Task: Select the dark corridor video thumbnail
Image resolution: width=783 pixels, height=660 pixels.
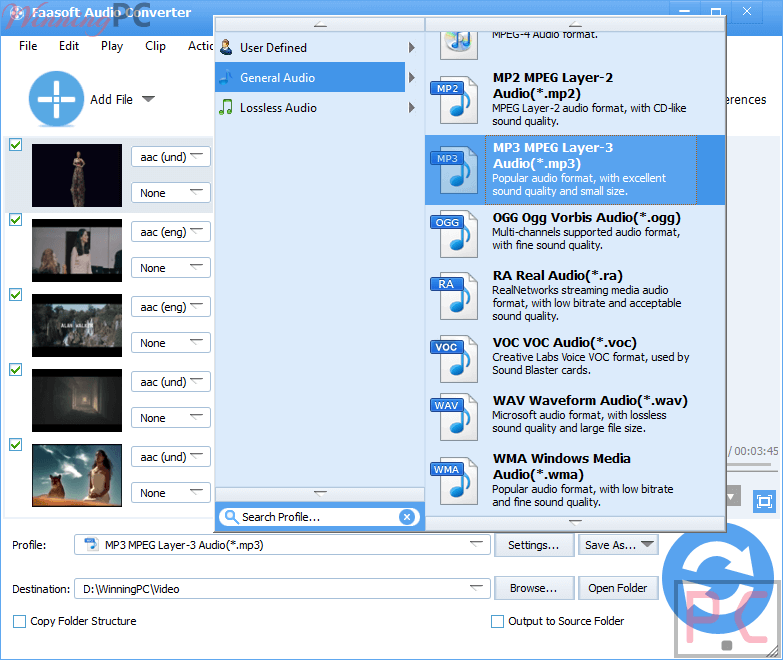Action: coord(77,400)
